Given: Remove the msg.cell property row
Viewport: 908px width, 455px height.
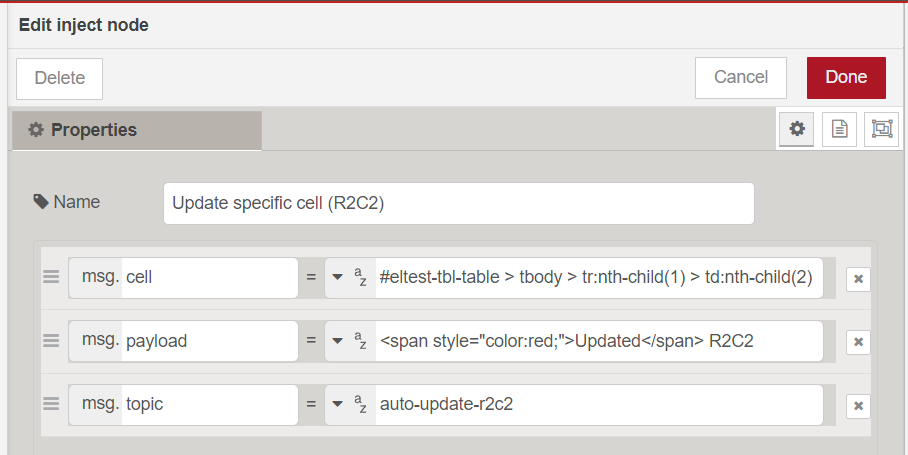Looking at the screenshot, I should coord(858,279).
